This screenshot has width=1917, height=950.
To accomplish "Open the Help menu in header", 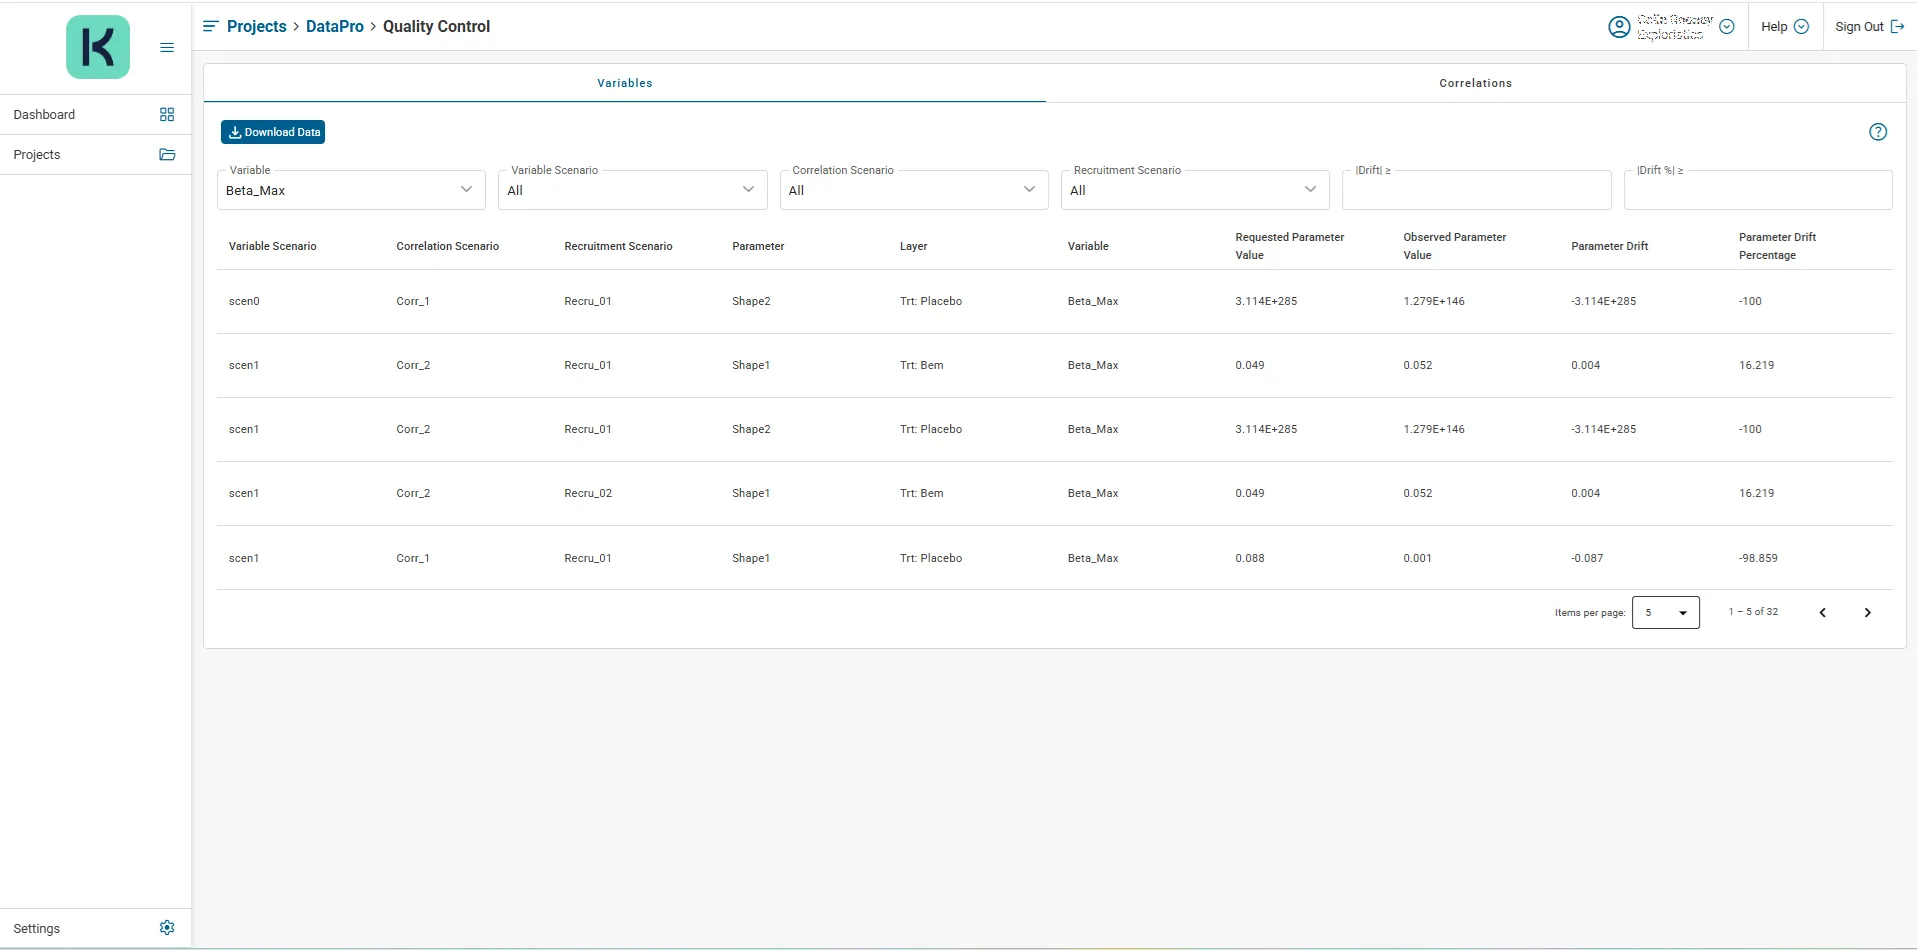I will (x=1784, y=27).
